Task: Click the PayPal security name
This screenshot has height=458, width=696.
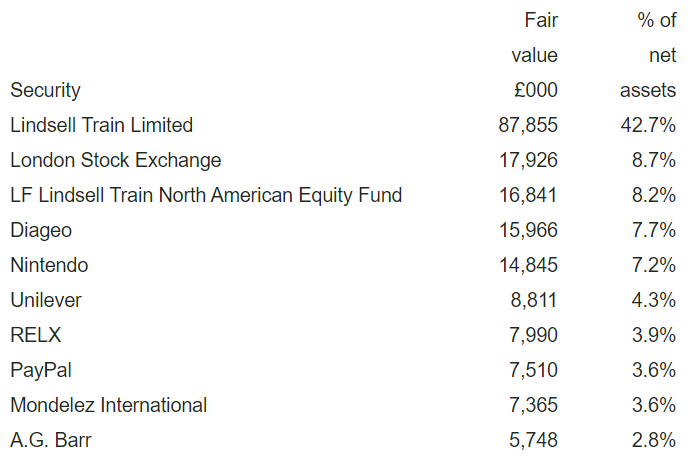Action: (x=41, y=370)
